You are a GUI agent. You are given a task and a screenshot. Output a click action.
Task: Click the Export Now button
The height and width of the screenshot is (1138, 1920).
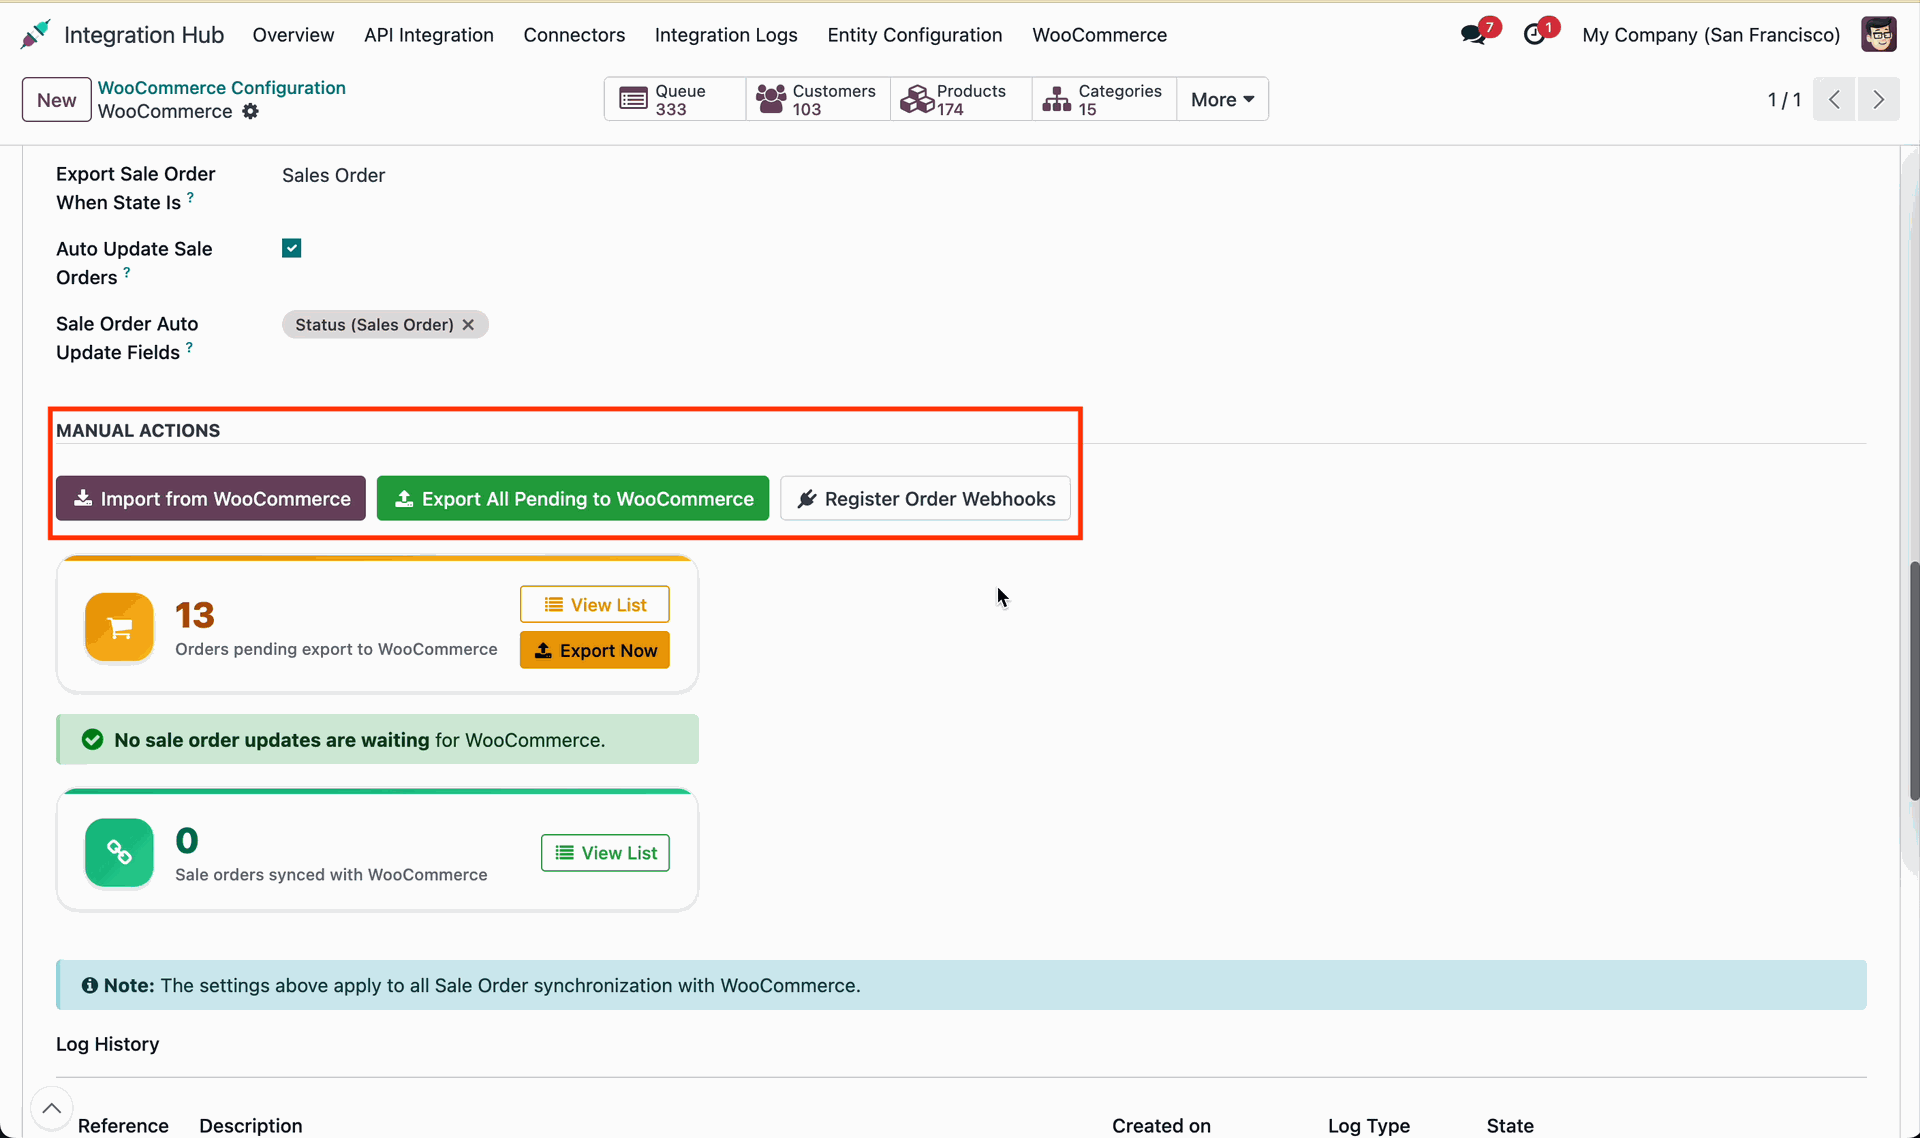click(x=595, y=650)
